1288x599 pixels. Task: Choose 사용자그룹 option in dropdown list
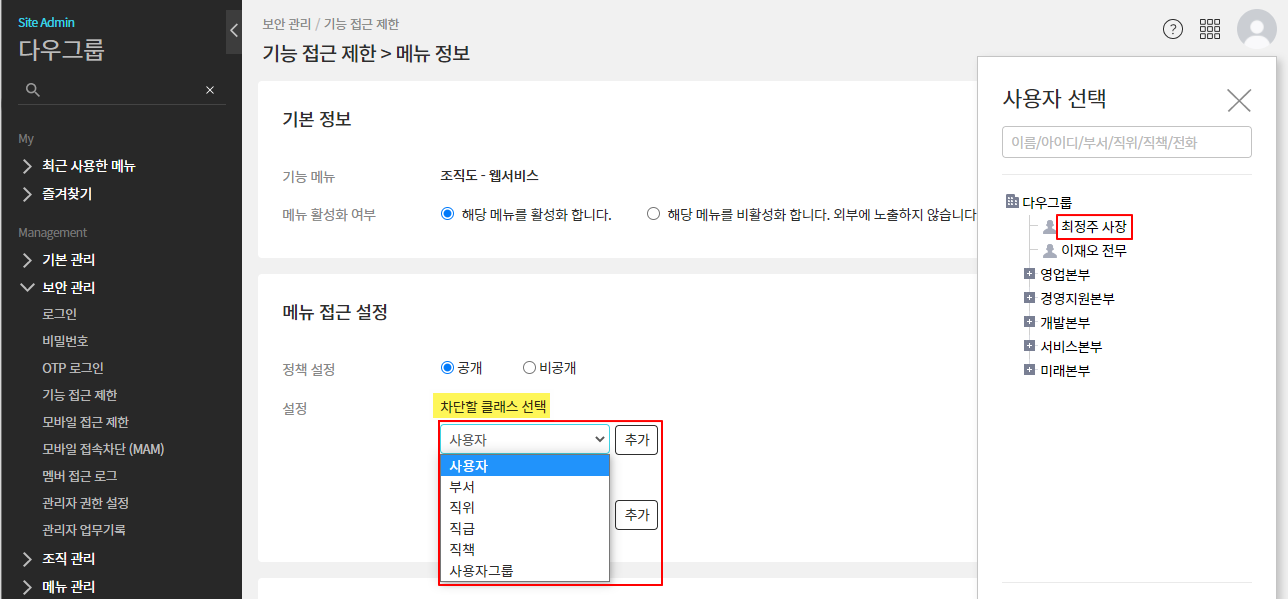coord(481,571)
